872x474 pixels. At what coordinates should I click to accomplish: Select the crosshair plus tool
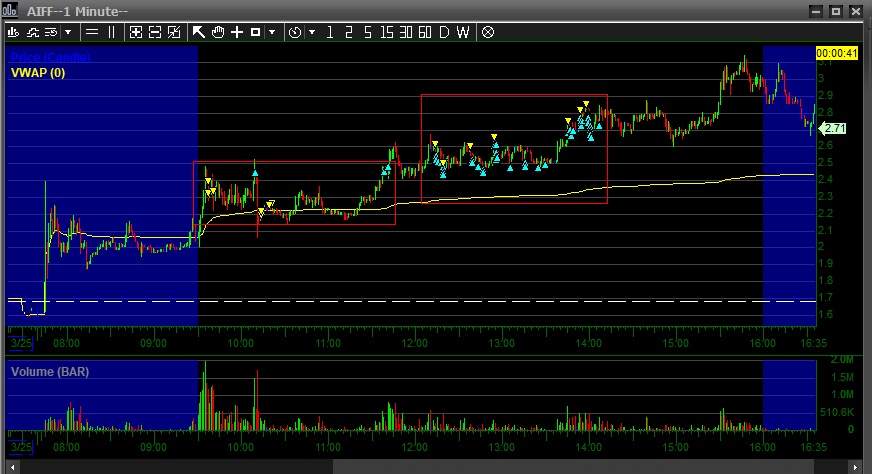237,32
